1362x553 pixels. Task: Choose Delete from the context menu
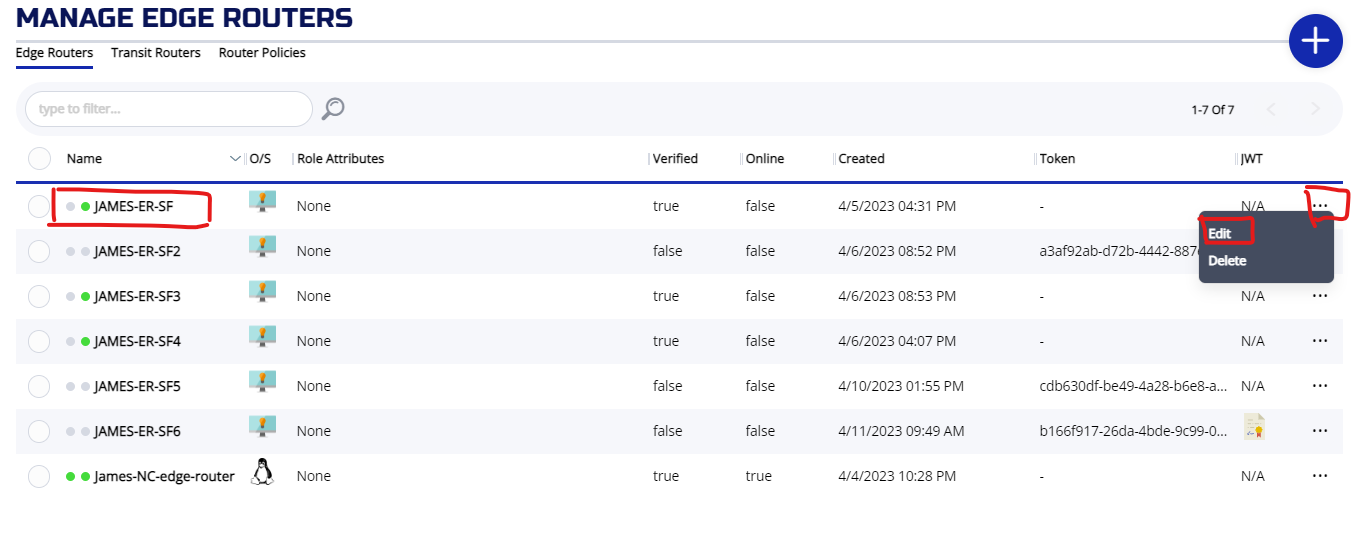point(1227,261)
